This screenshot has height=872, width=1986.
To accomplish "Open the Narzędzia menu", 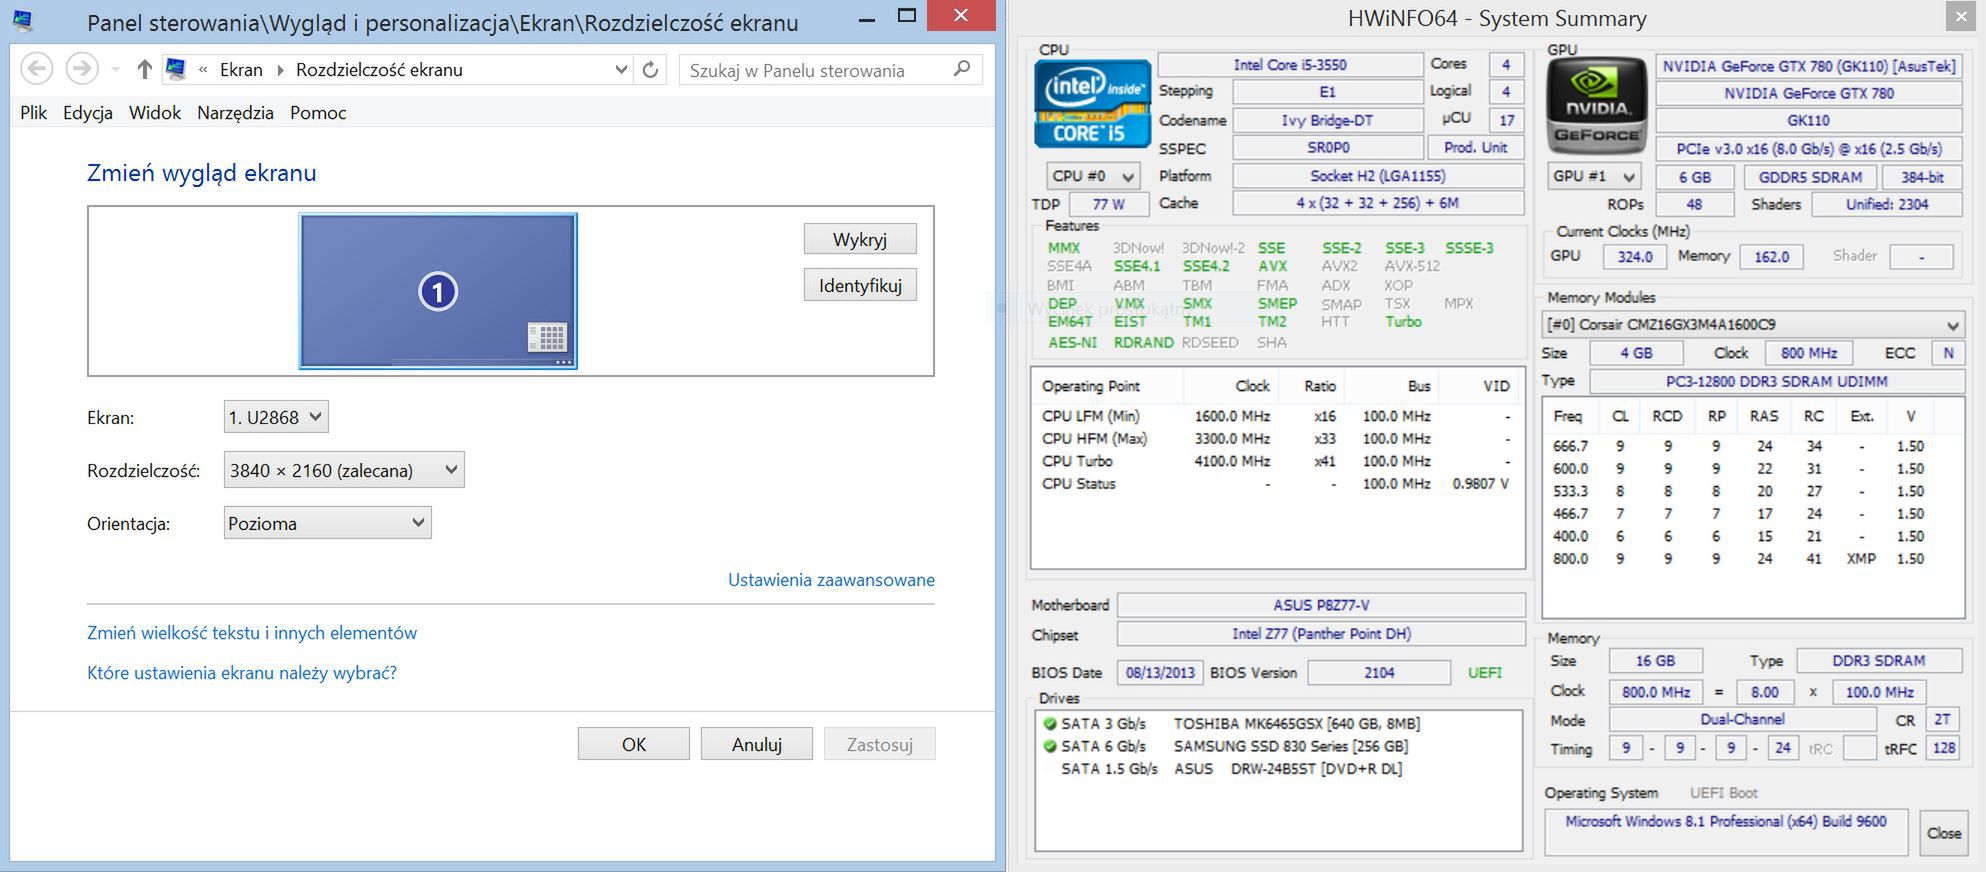I will click(235, 113).
